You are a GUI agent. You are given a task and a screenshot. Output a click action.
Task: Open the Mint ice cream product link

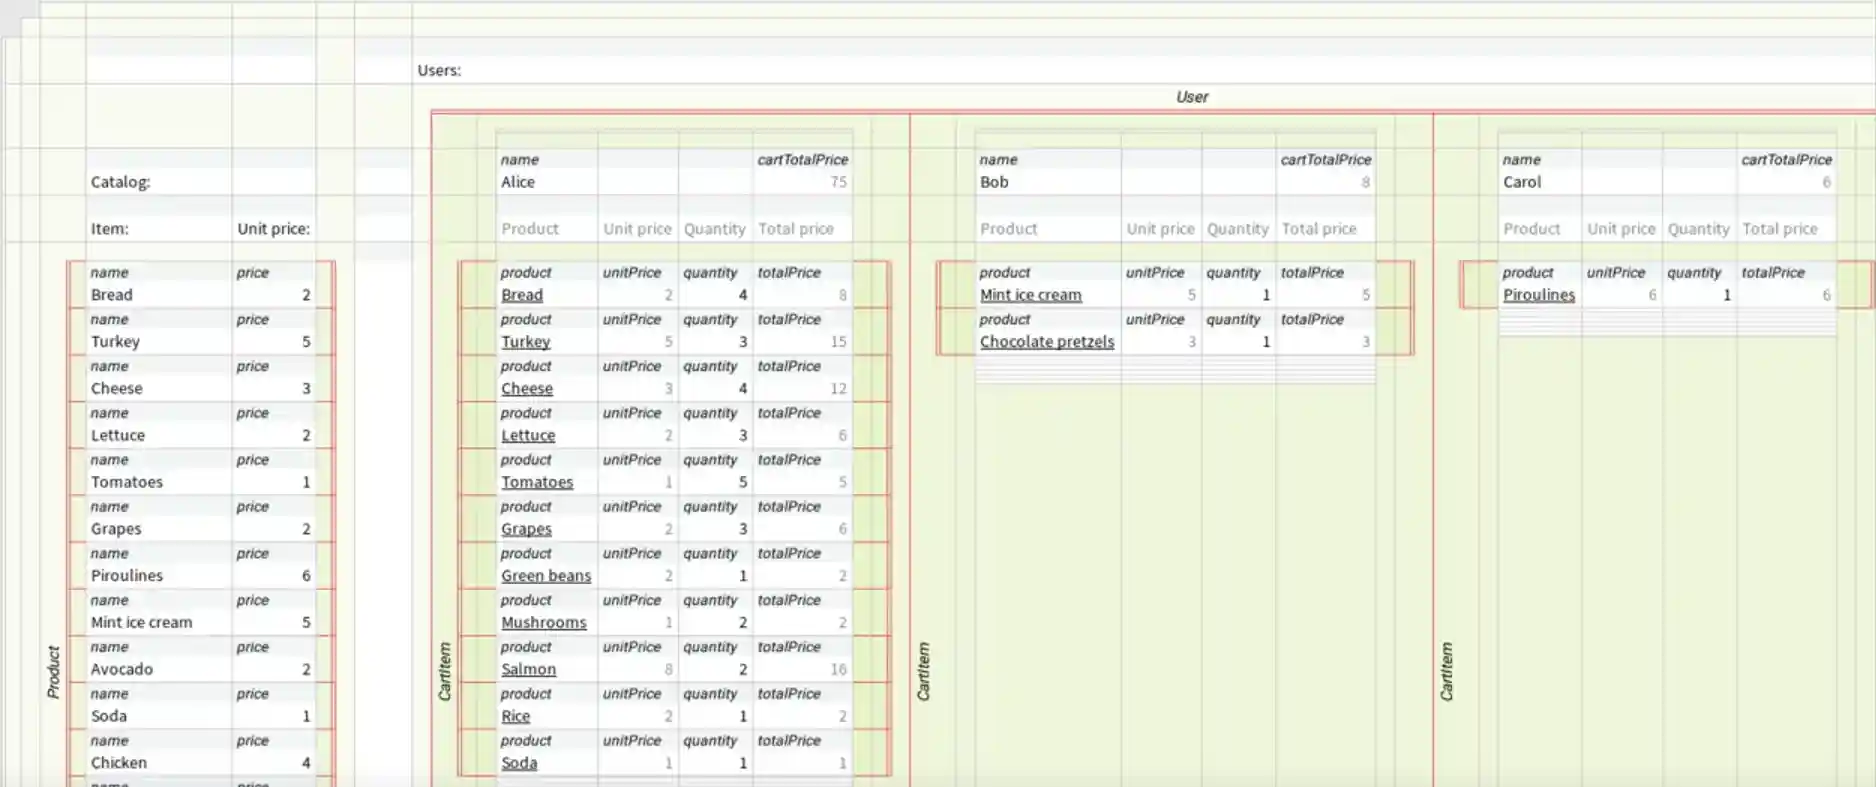[1030, 295]
